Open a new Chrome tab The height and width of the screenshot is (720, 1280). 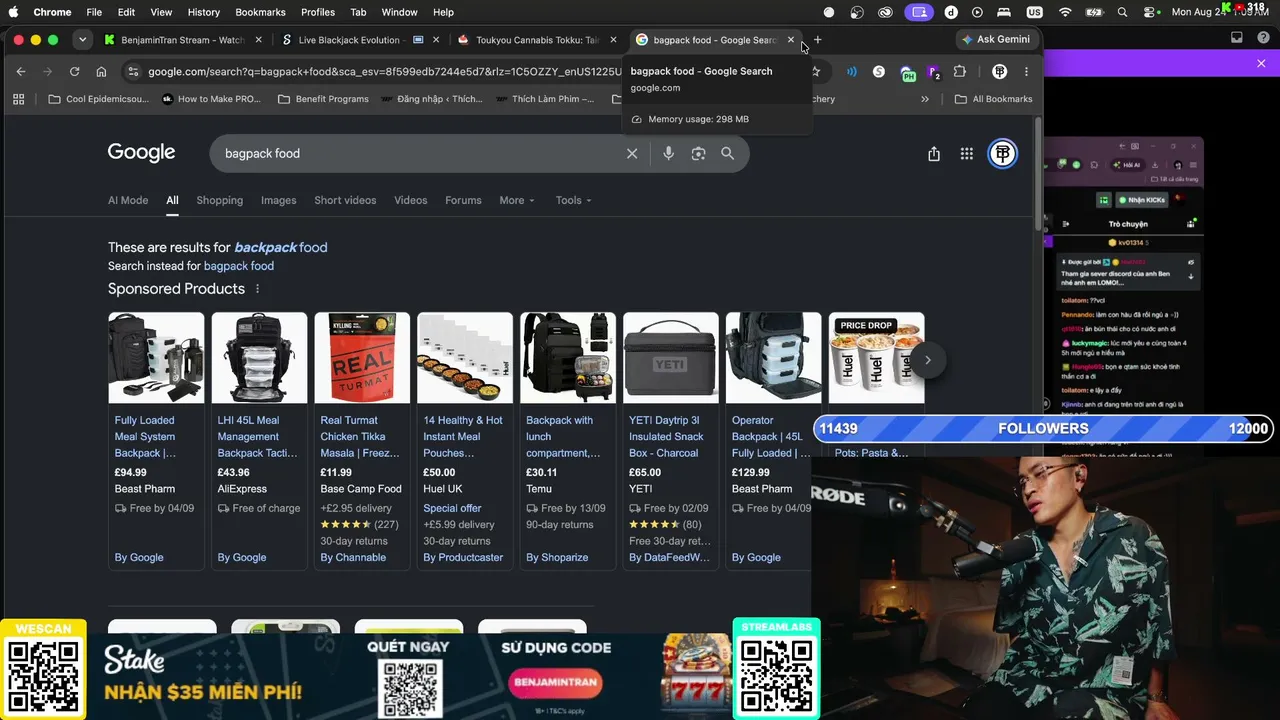817,40
